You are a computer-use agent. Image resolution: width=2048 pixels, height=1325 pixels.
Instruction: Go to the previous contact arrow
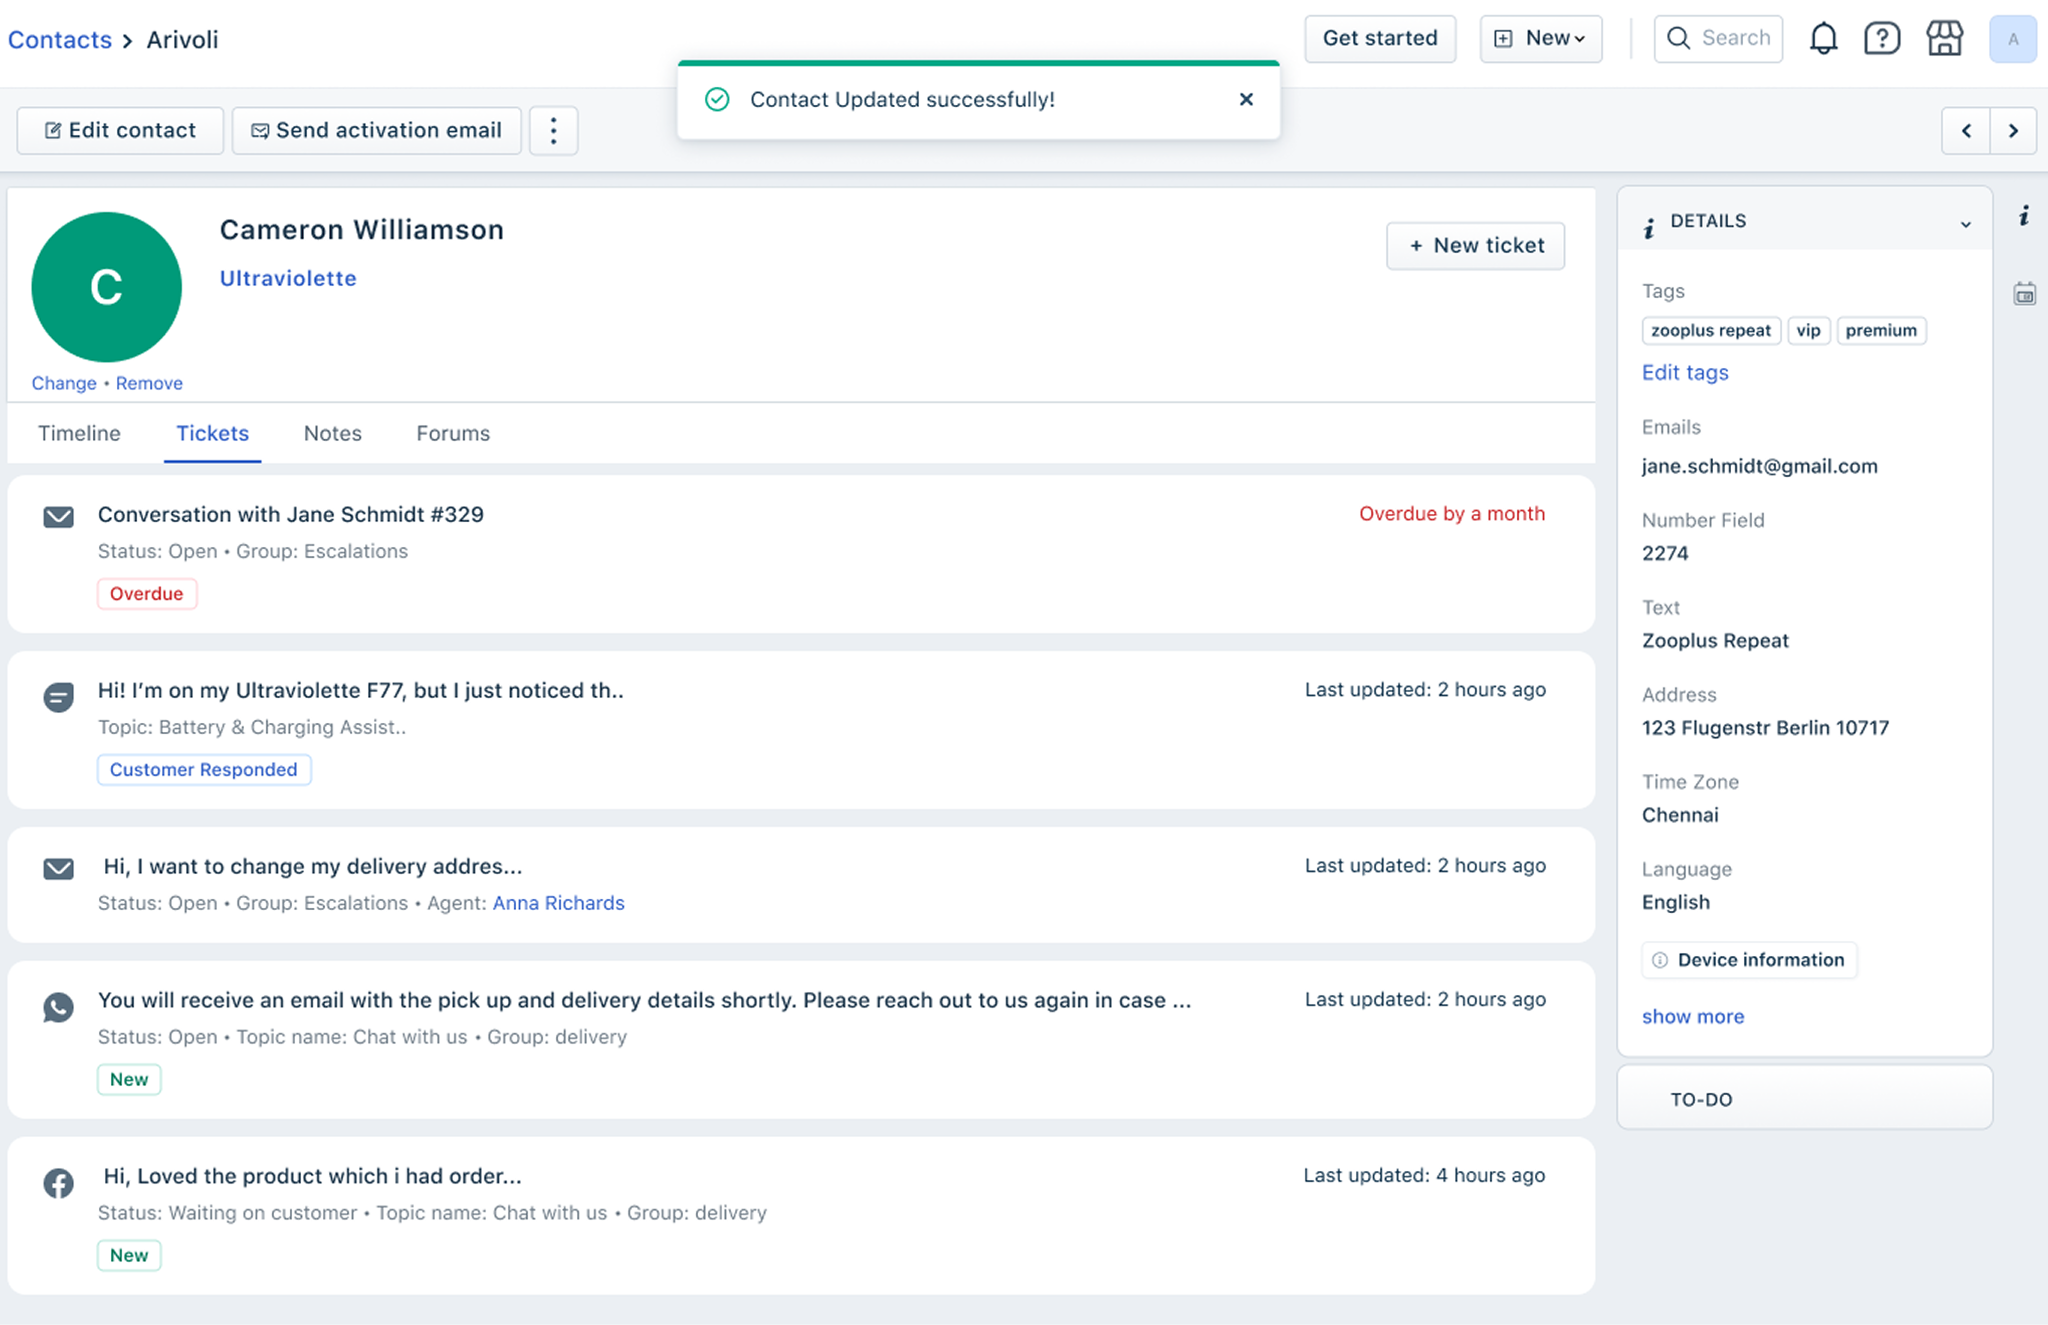tap(1966, 131)
